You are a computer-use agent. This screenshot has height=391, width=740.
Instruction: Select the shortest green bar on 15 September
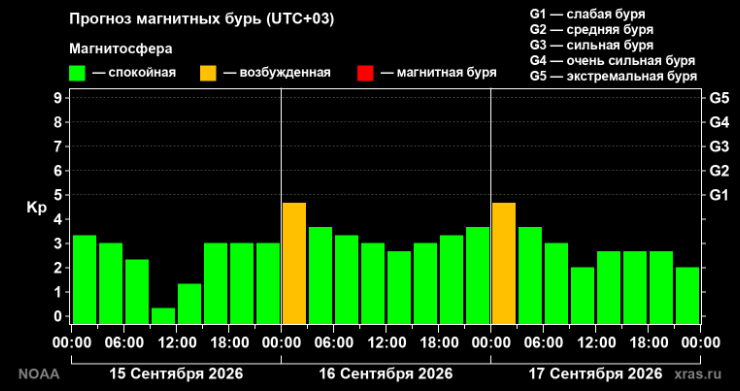(163, 315)
